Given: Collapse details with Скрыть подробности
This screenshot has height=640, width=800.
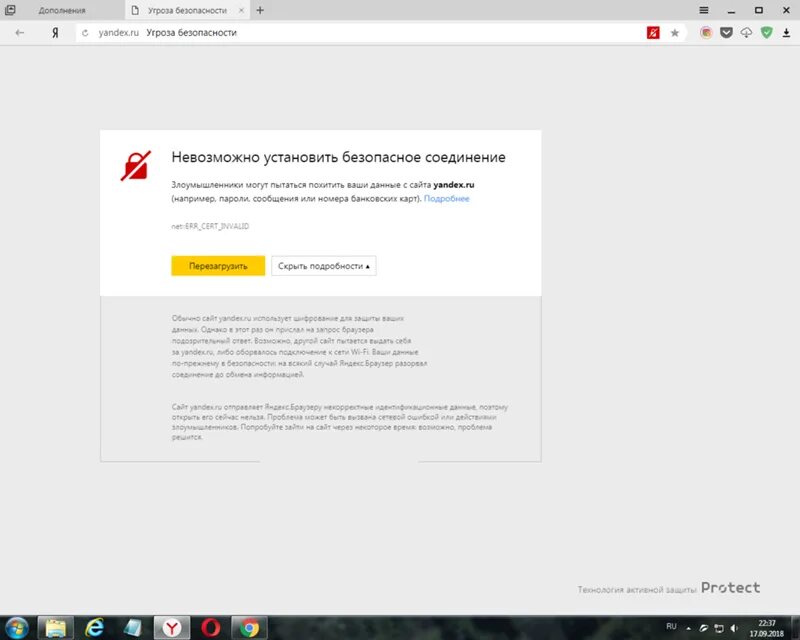Looking at the screenshot, I should [x=323, y=266].
